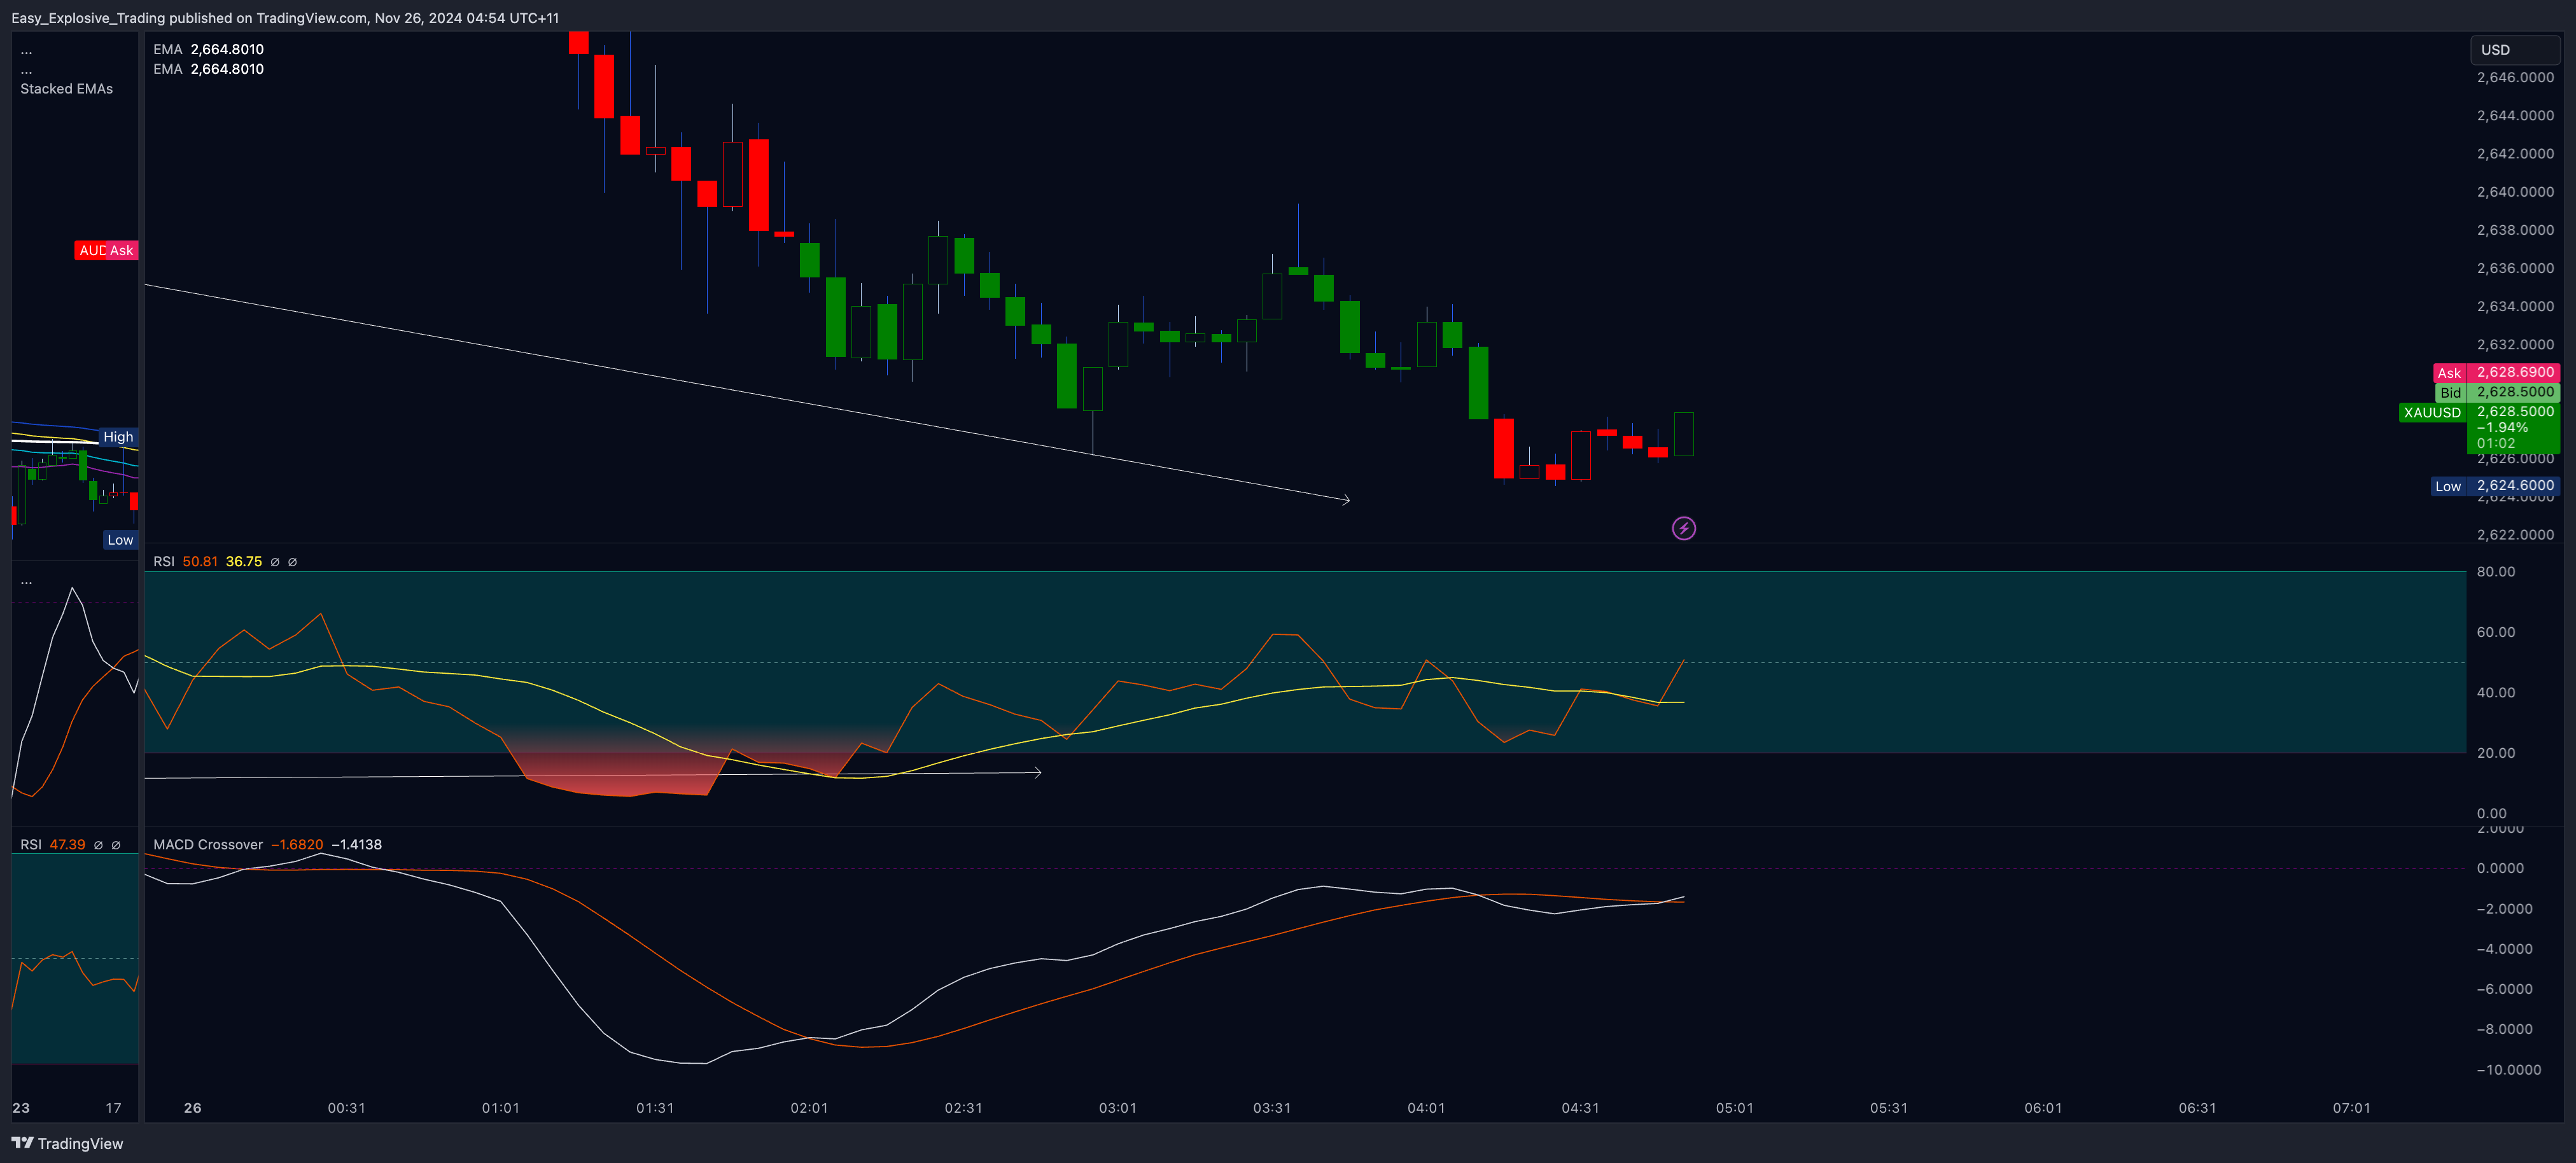Click 02:01 on the time axis
This screenshot has width=2576, height=1163.
point(809,1108)
